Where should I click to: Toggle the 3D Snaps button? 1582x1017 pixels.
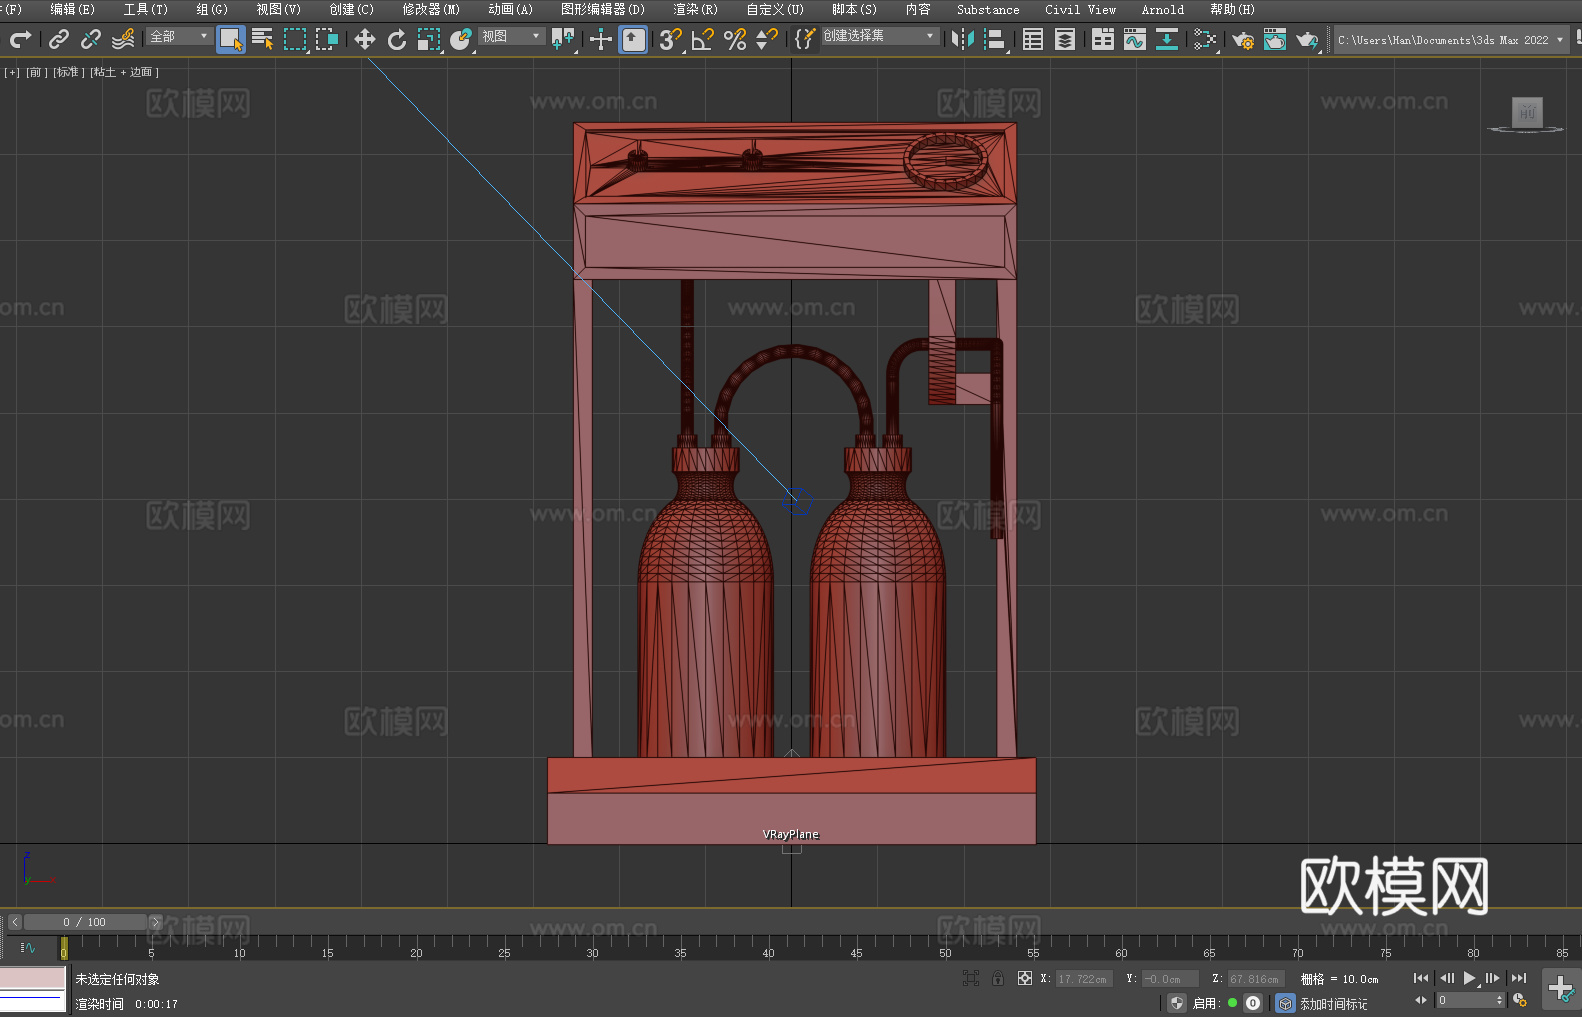(x=669, y=39)
